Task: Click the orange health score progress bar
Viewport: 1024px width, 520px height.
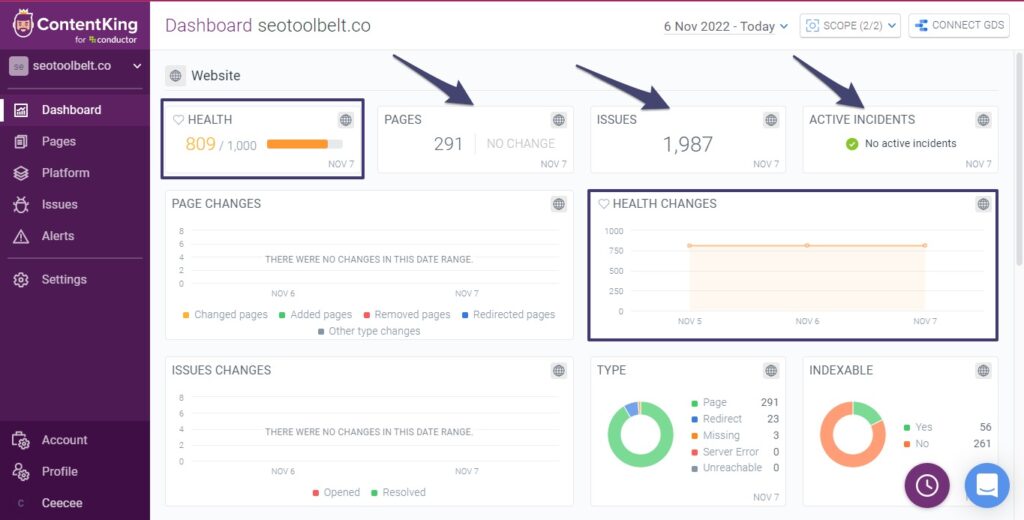Action: (304, 144)
